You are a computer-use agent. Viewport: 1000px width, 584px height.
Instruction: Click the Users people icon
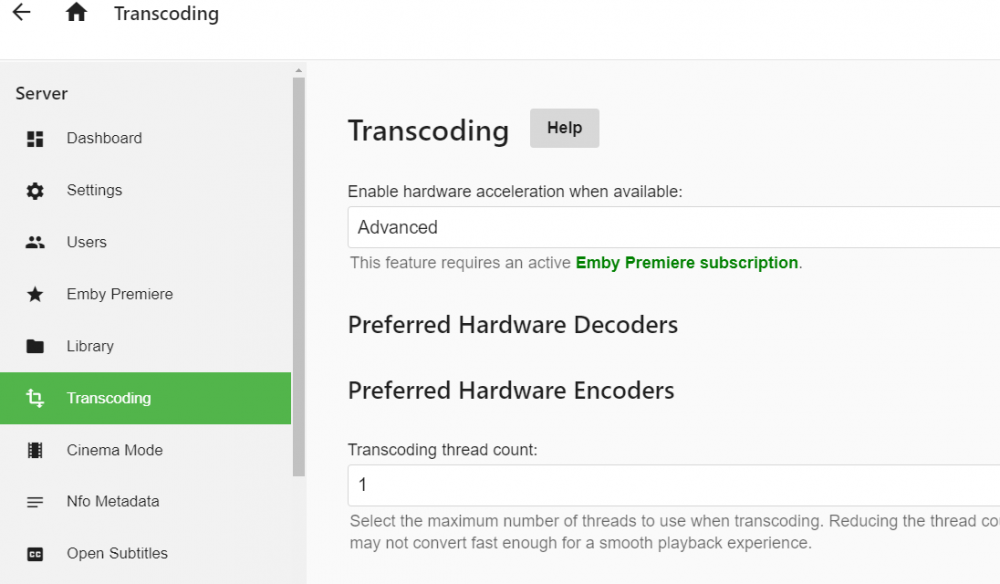pyautogui.click(x=35, y=242)
